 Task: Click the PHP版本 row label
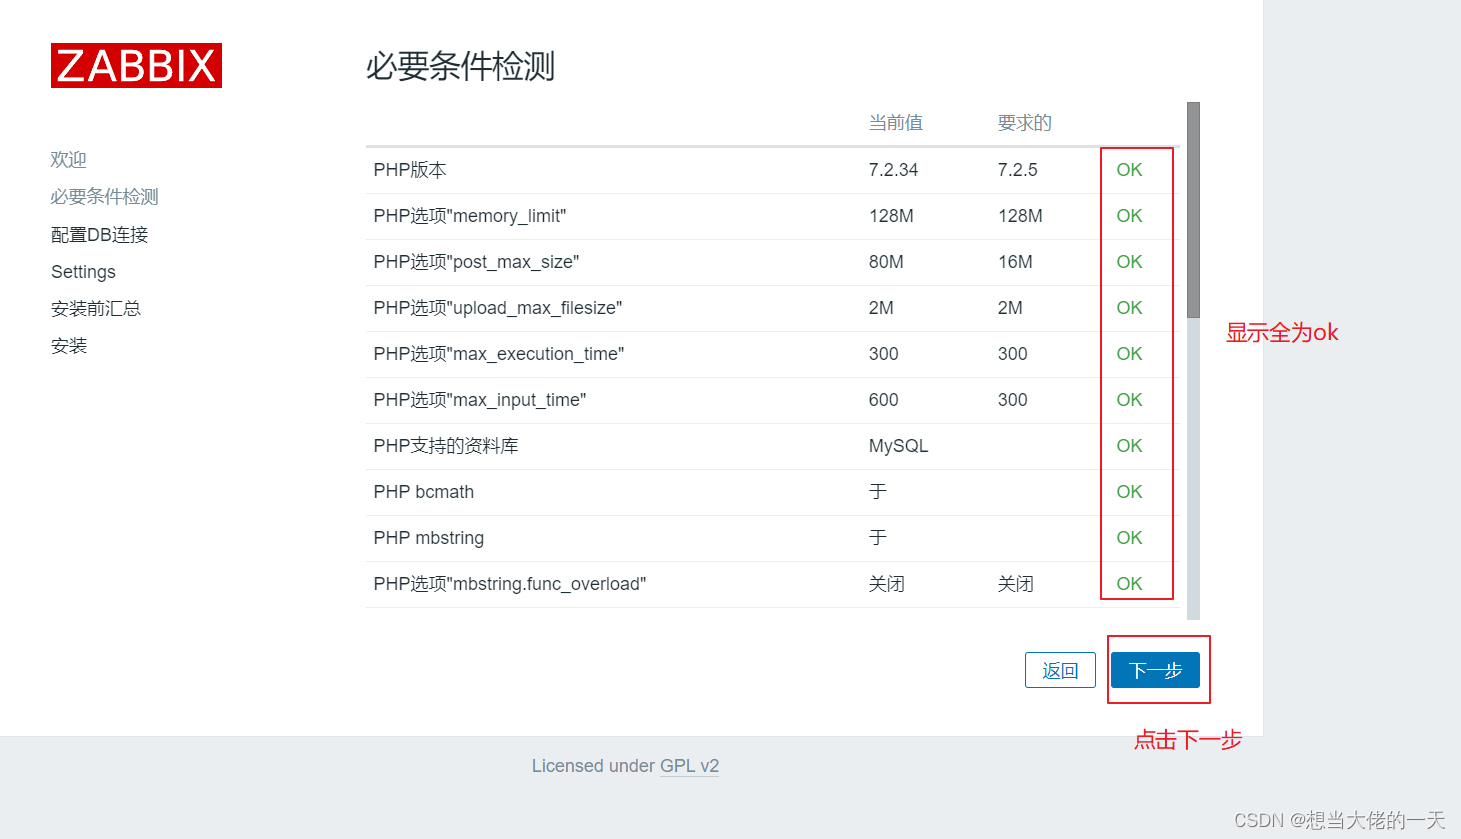click(x=410, y=170)
